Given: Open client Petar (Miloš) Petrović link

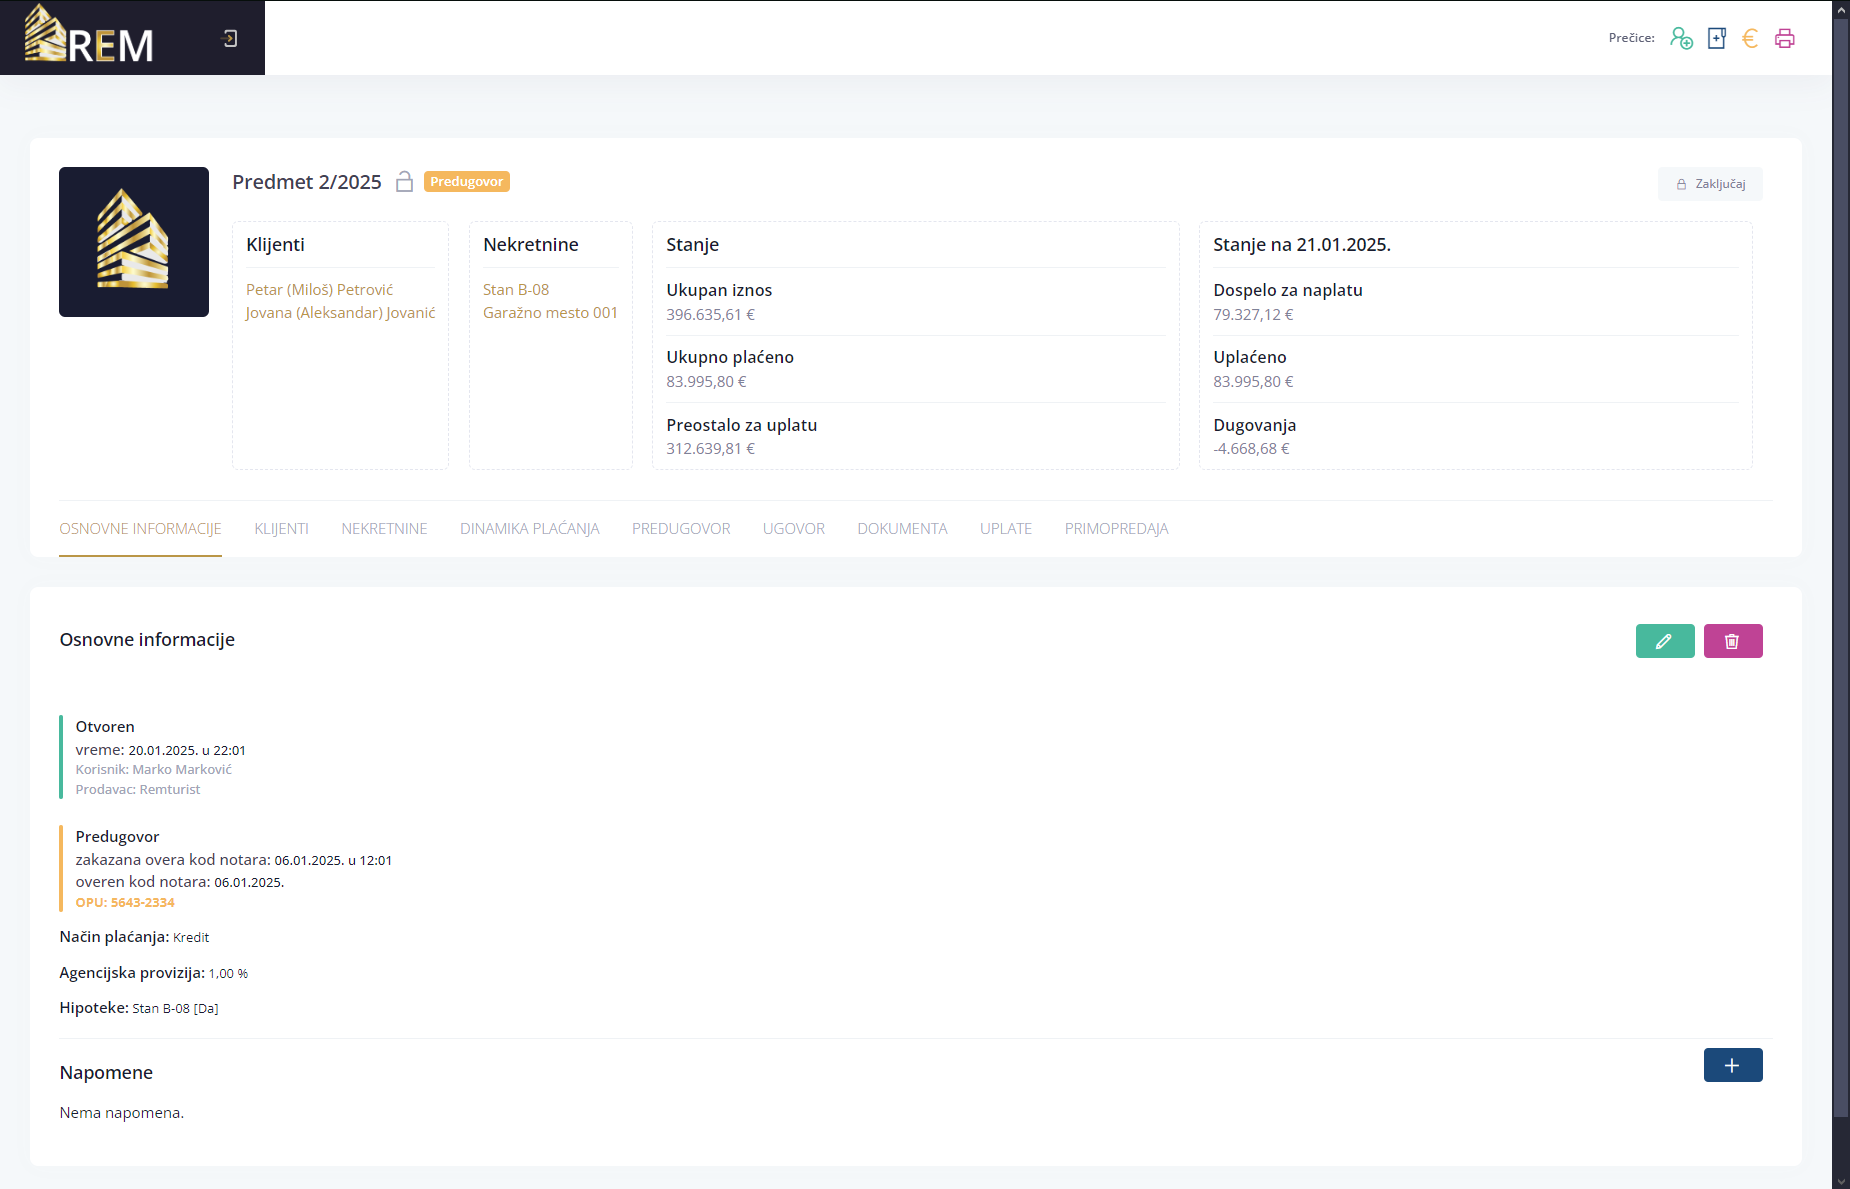Looking at the screenshot, I should pos(319,290).
